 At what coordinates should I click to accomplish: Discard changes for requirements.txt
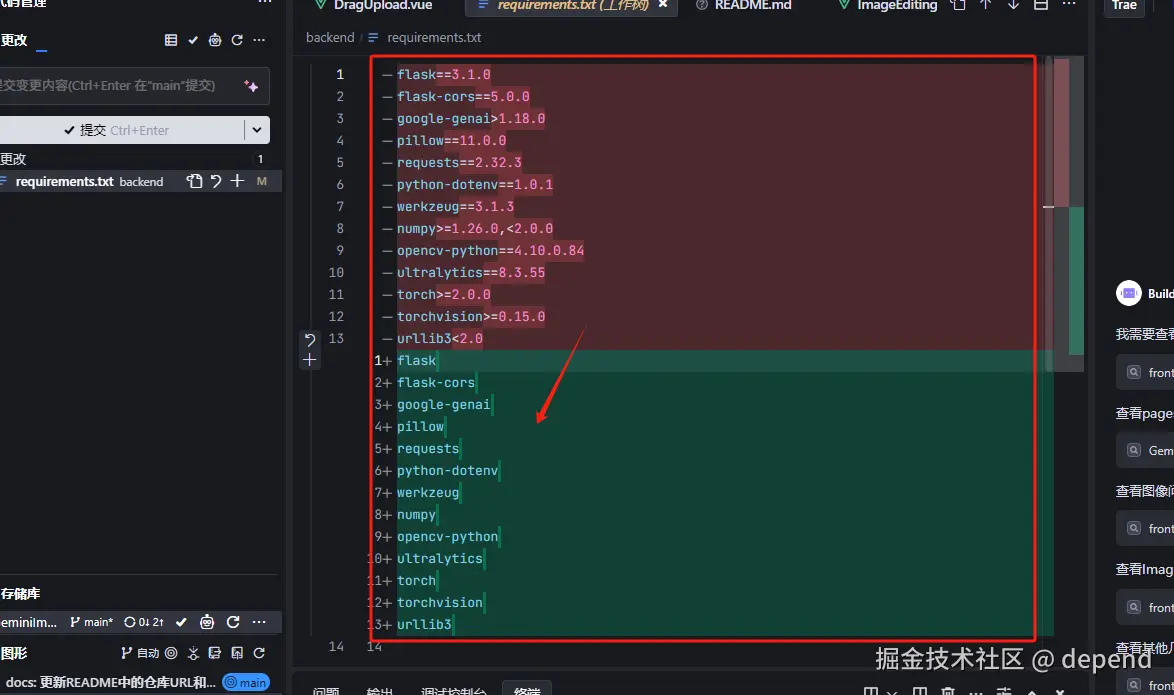click(x=216, y=181)
